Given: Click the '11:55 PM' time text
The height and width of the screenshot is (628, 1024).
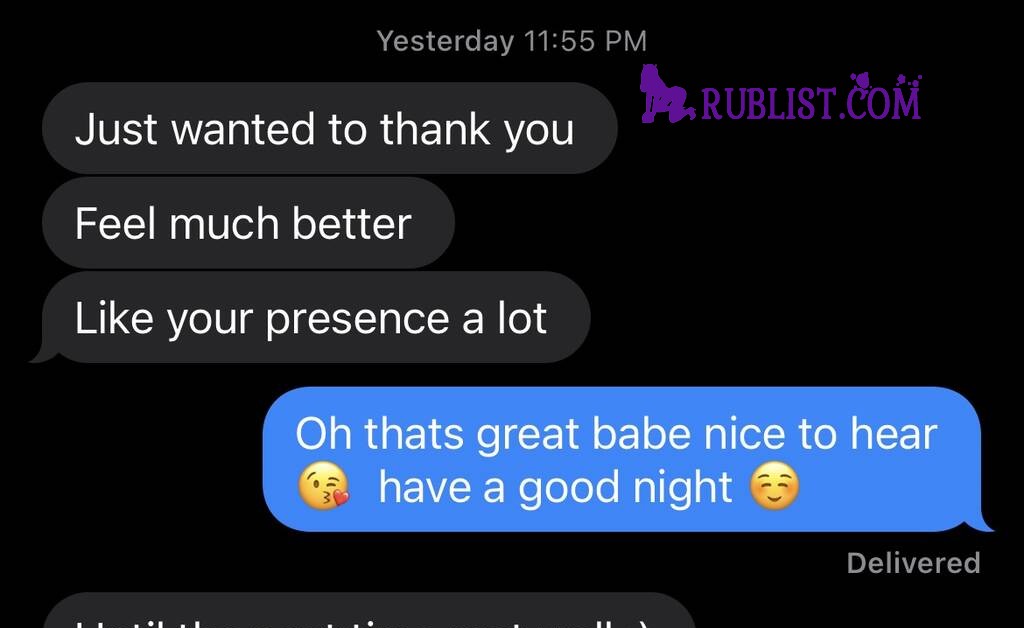Looking at the screenshot, I should click(x=585, y=41).
